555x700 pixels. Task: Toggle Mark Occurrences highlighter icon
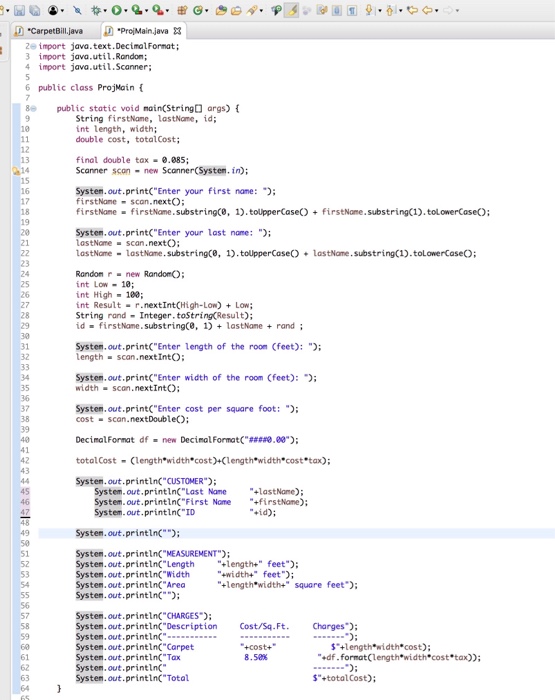[292, 10]
